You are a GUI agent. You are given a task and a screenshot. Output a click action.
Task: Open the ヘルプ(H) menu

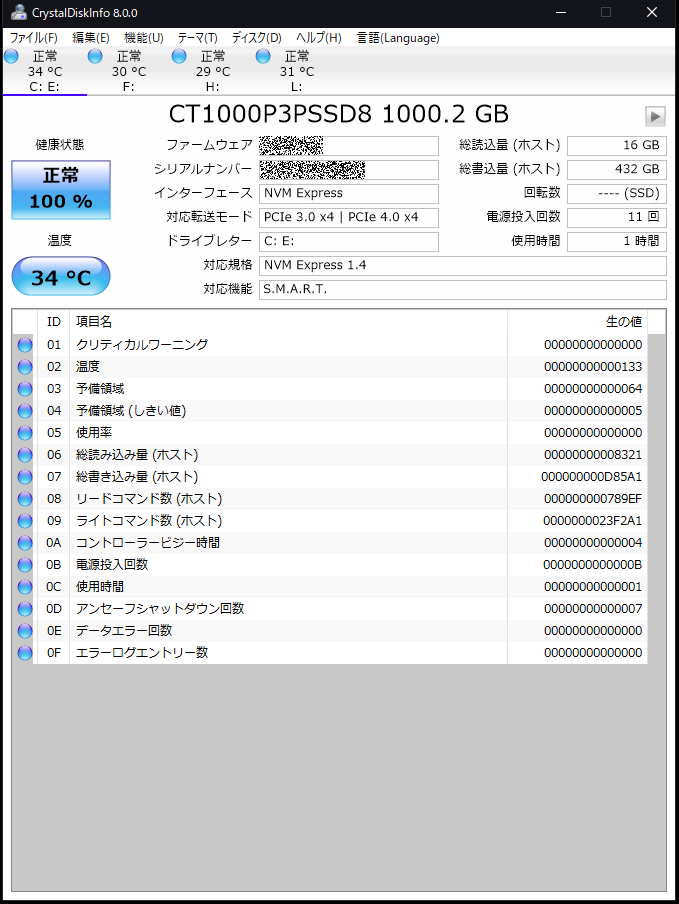[318, 38]
